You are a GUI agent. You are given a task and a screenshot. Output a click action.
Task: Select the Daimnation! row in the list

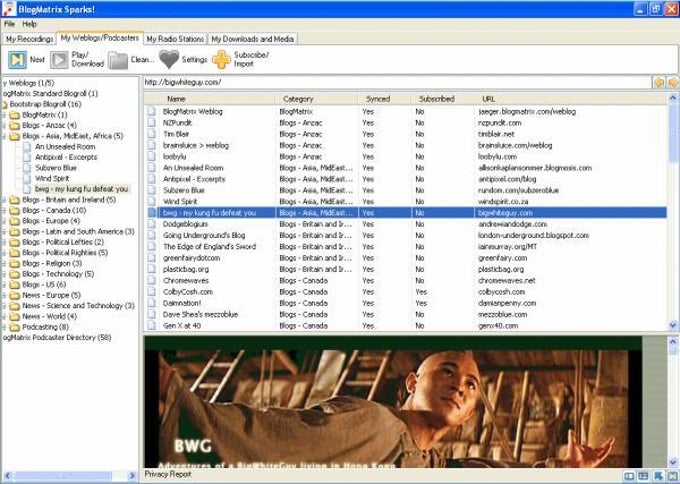click(405, 303)
